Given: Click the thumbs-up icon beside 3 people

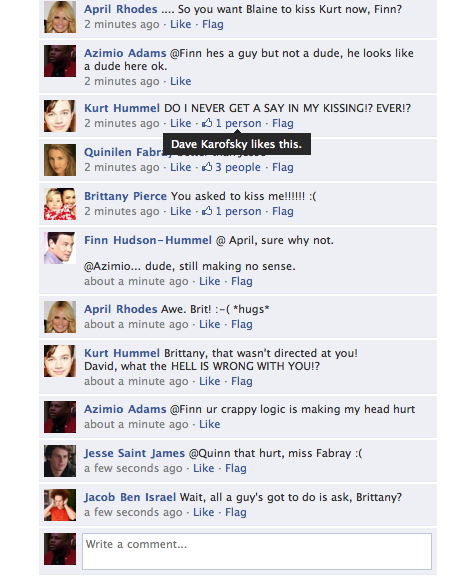Looking at the screenshot, I should [x=207, y=167].
